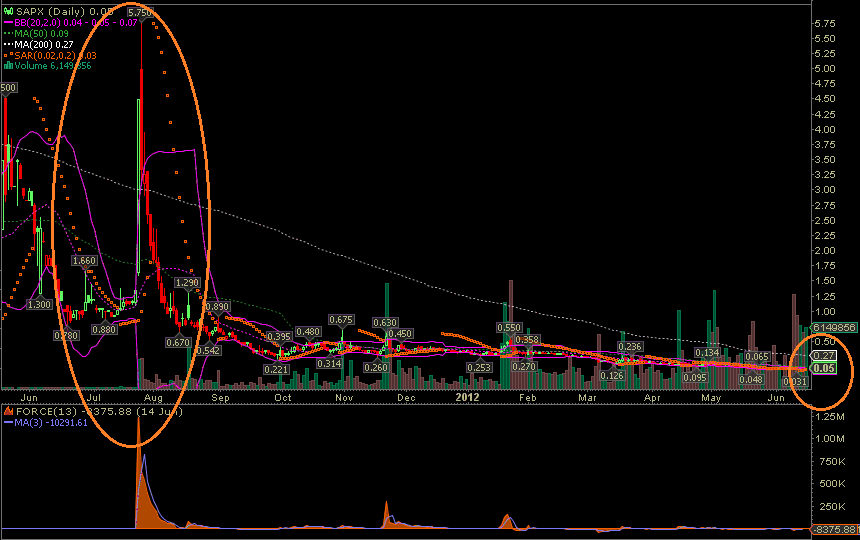Click the 0.480 price marker
860x540 pixels.
pos(308,332)
